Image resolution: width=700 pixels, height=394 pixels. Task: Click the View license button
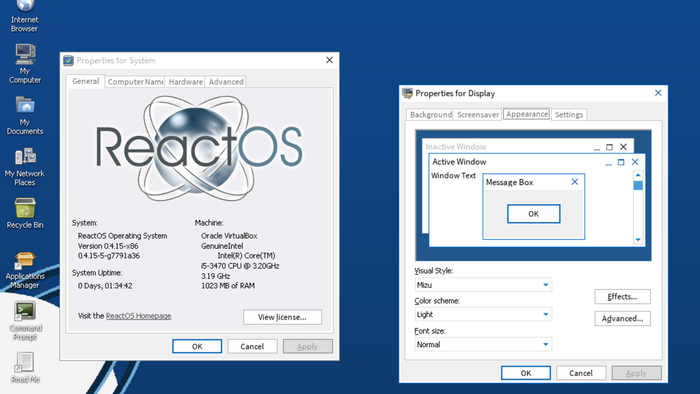[x=282, y=317]
